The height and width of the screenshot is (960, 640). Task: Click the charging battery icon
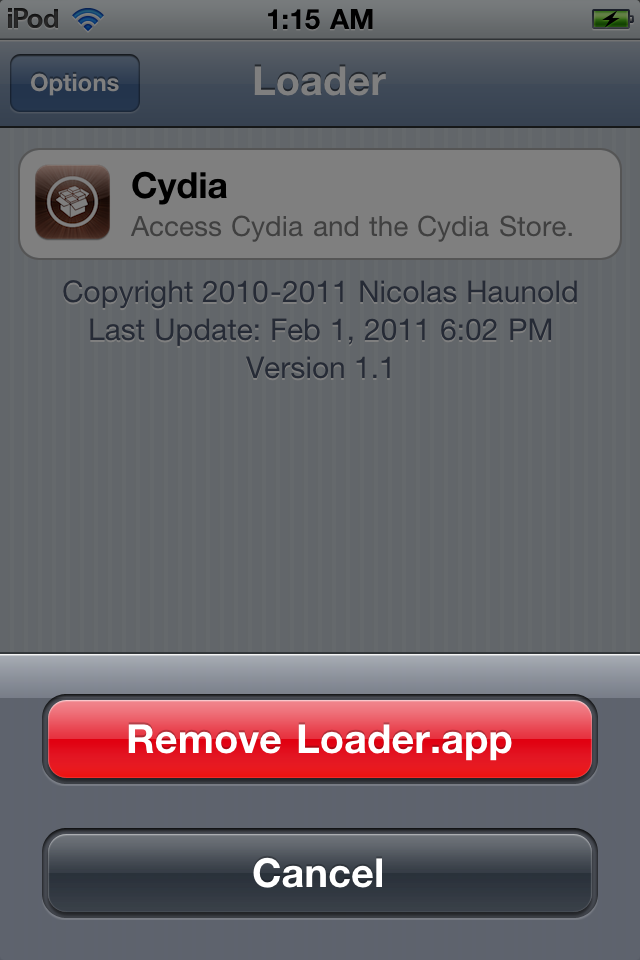(x=612, y=19)
